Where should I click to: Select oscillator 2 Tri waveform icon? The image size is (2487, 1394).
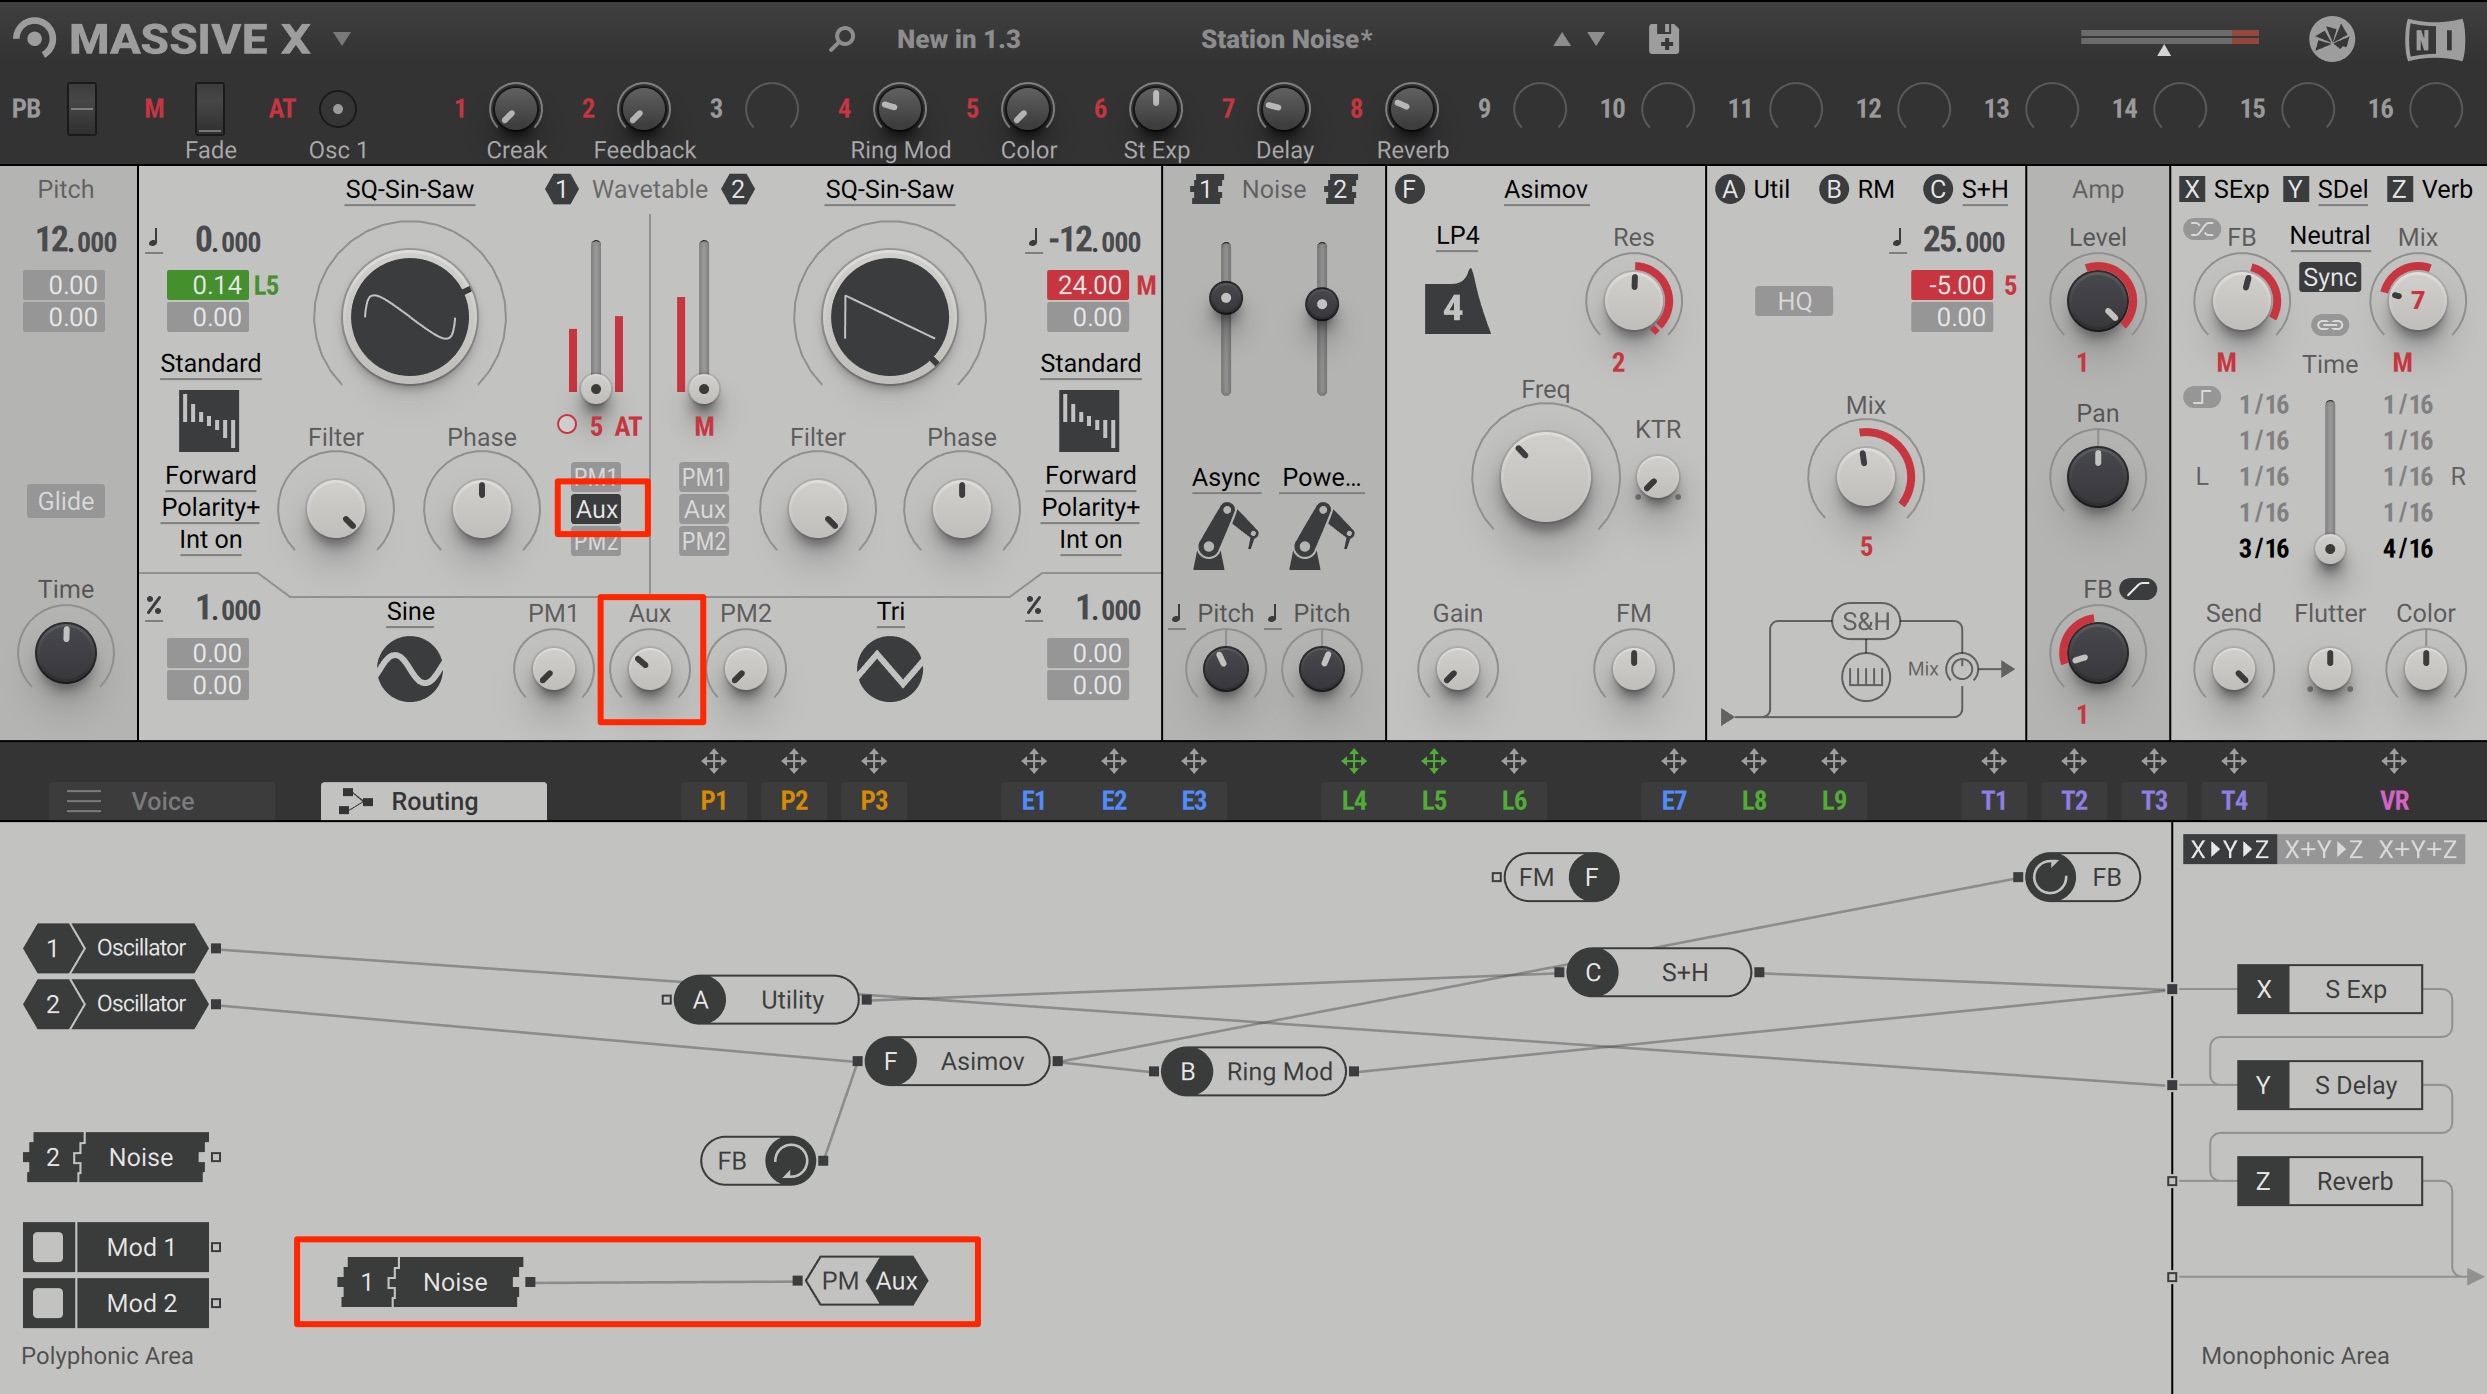coord(890,669)
